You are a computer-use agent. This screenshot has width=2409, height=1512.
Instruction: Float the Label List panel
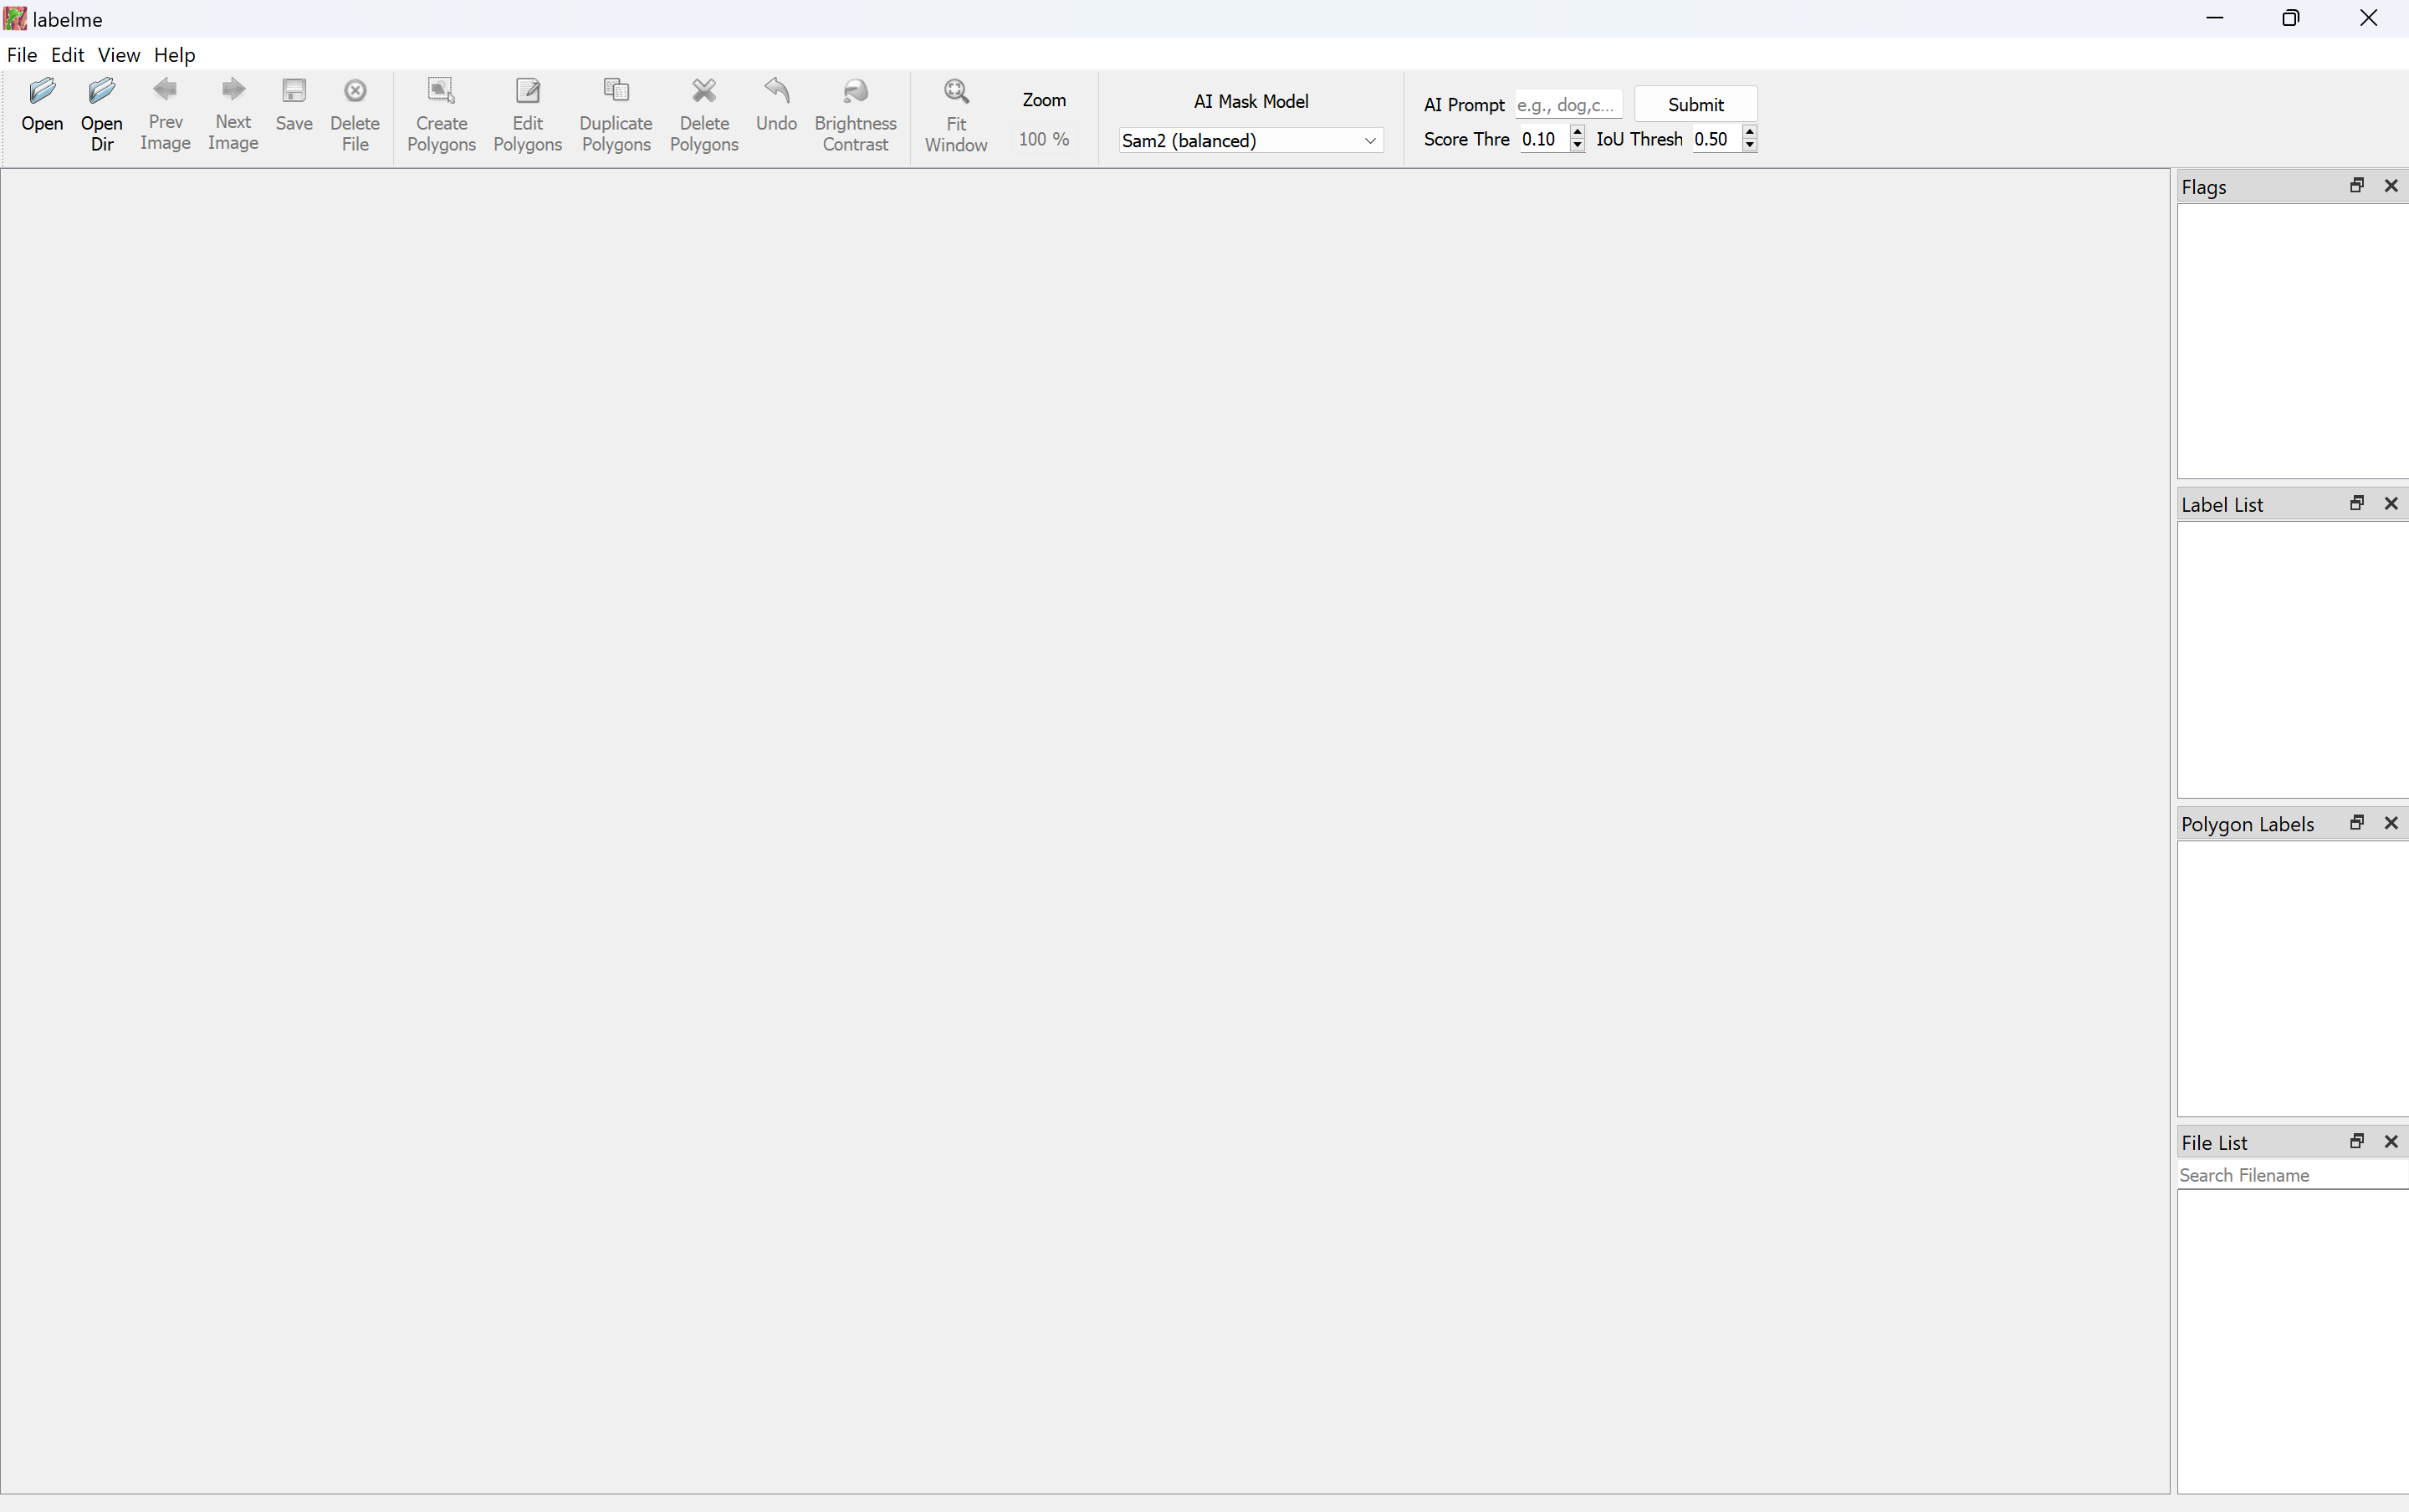pos(2357,504)
